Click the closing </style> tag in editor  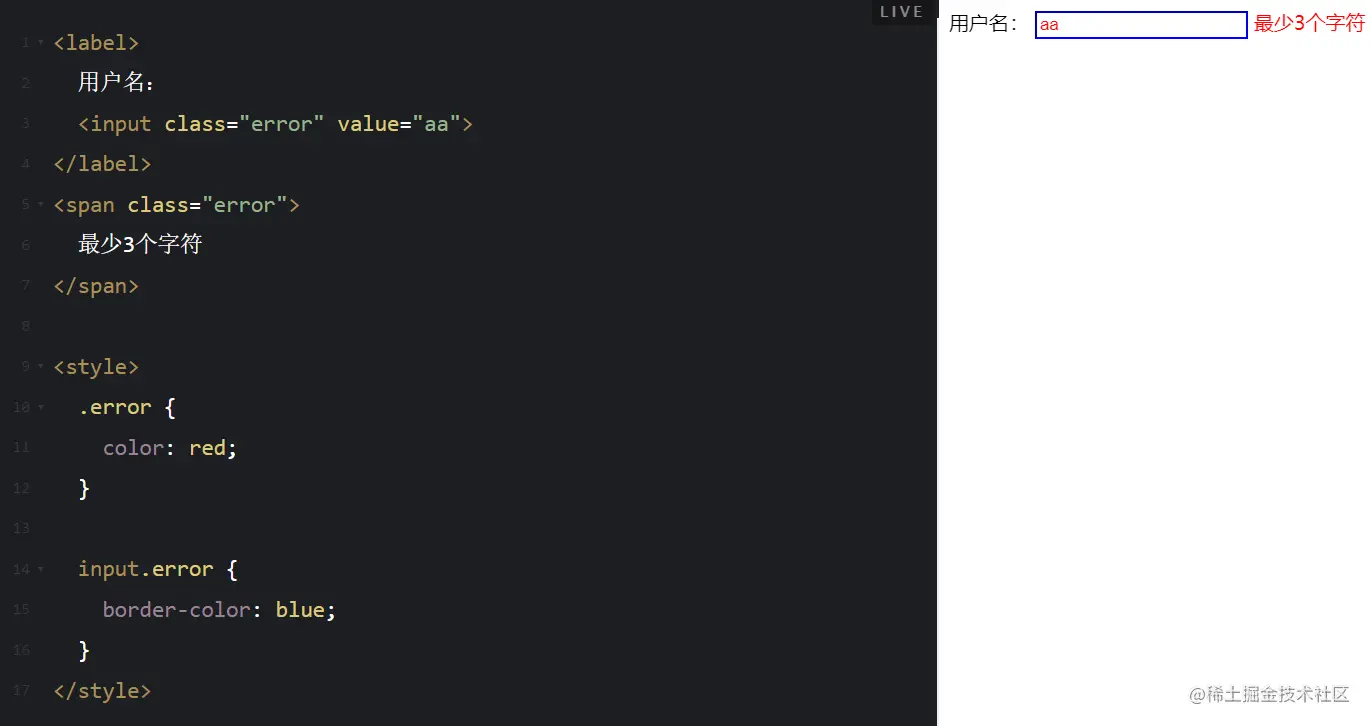(x=102, y=690)
